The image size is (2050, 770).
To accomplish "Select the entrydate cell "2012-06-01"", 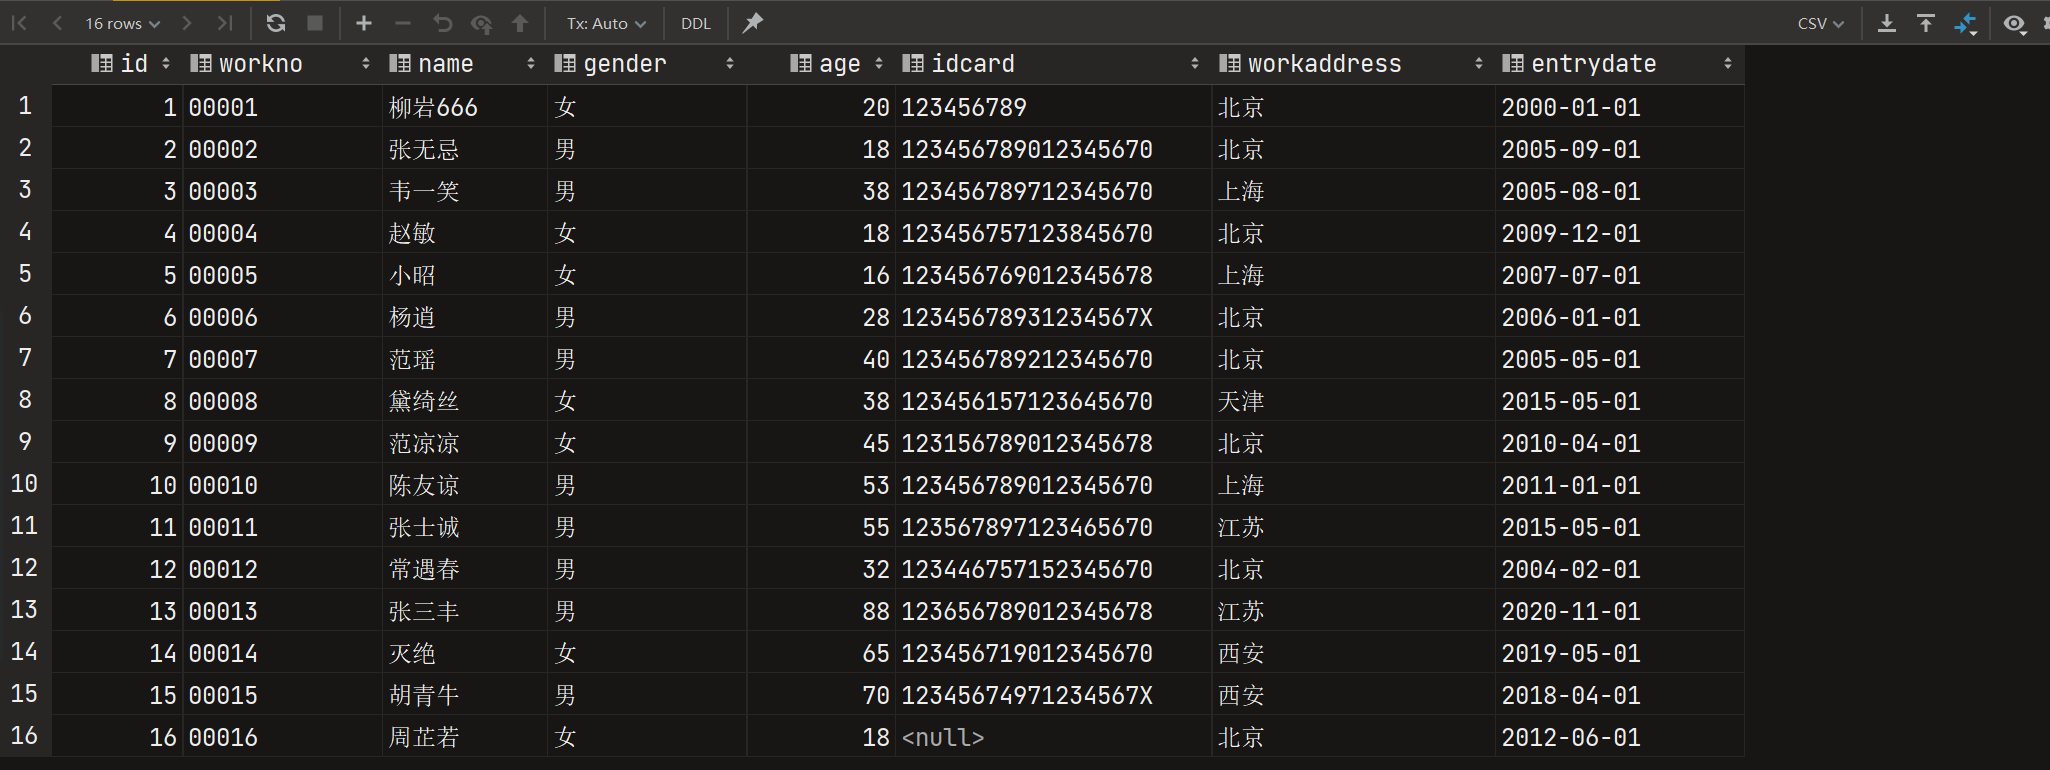I will [x=1620, y=737].
